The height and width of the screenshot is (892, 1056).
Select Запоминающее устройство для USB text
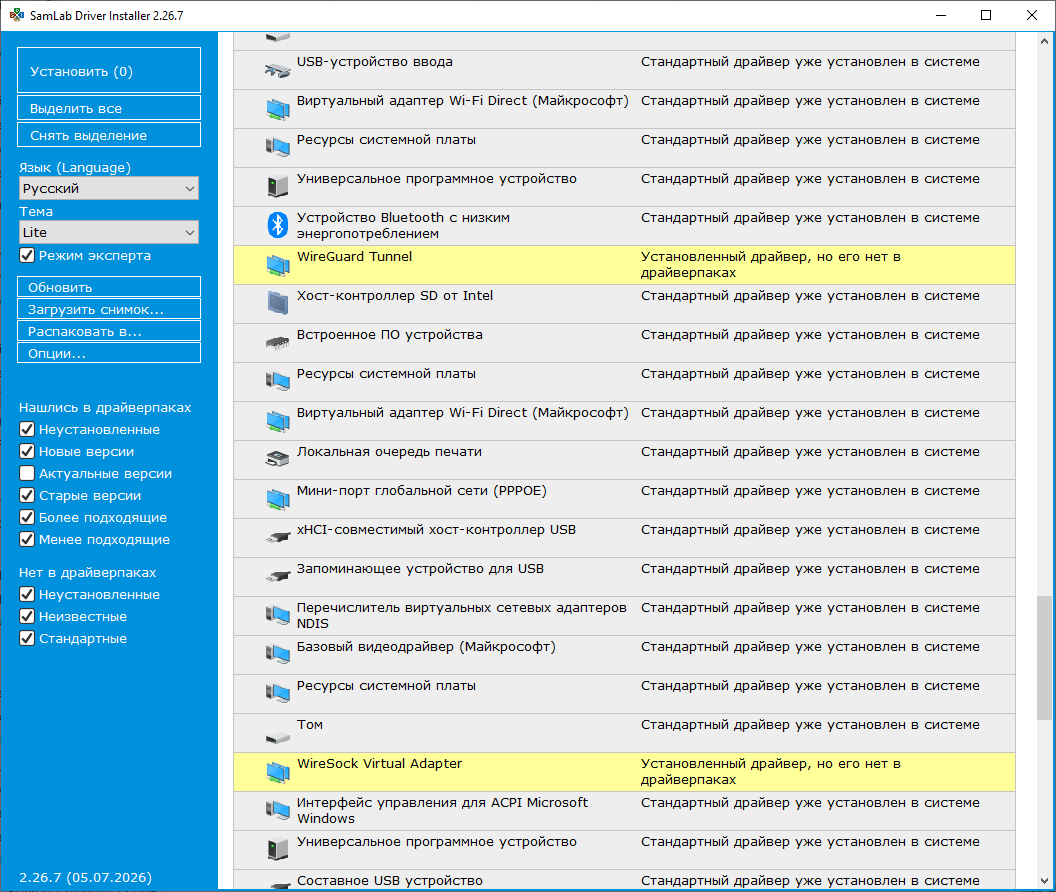click(x=420, y=569)
